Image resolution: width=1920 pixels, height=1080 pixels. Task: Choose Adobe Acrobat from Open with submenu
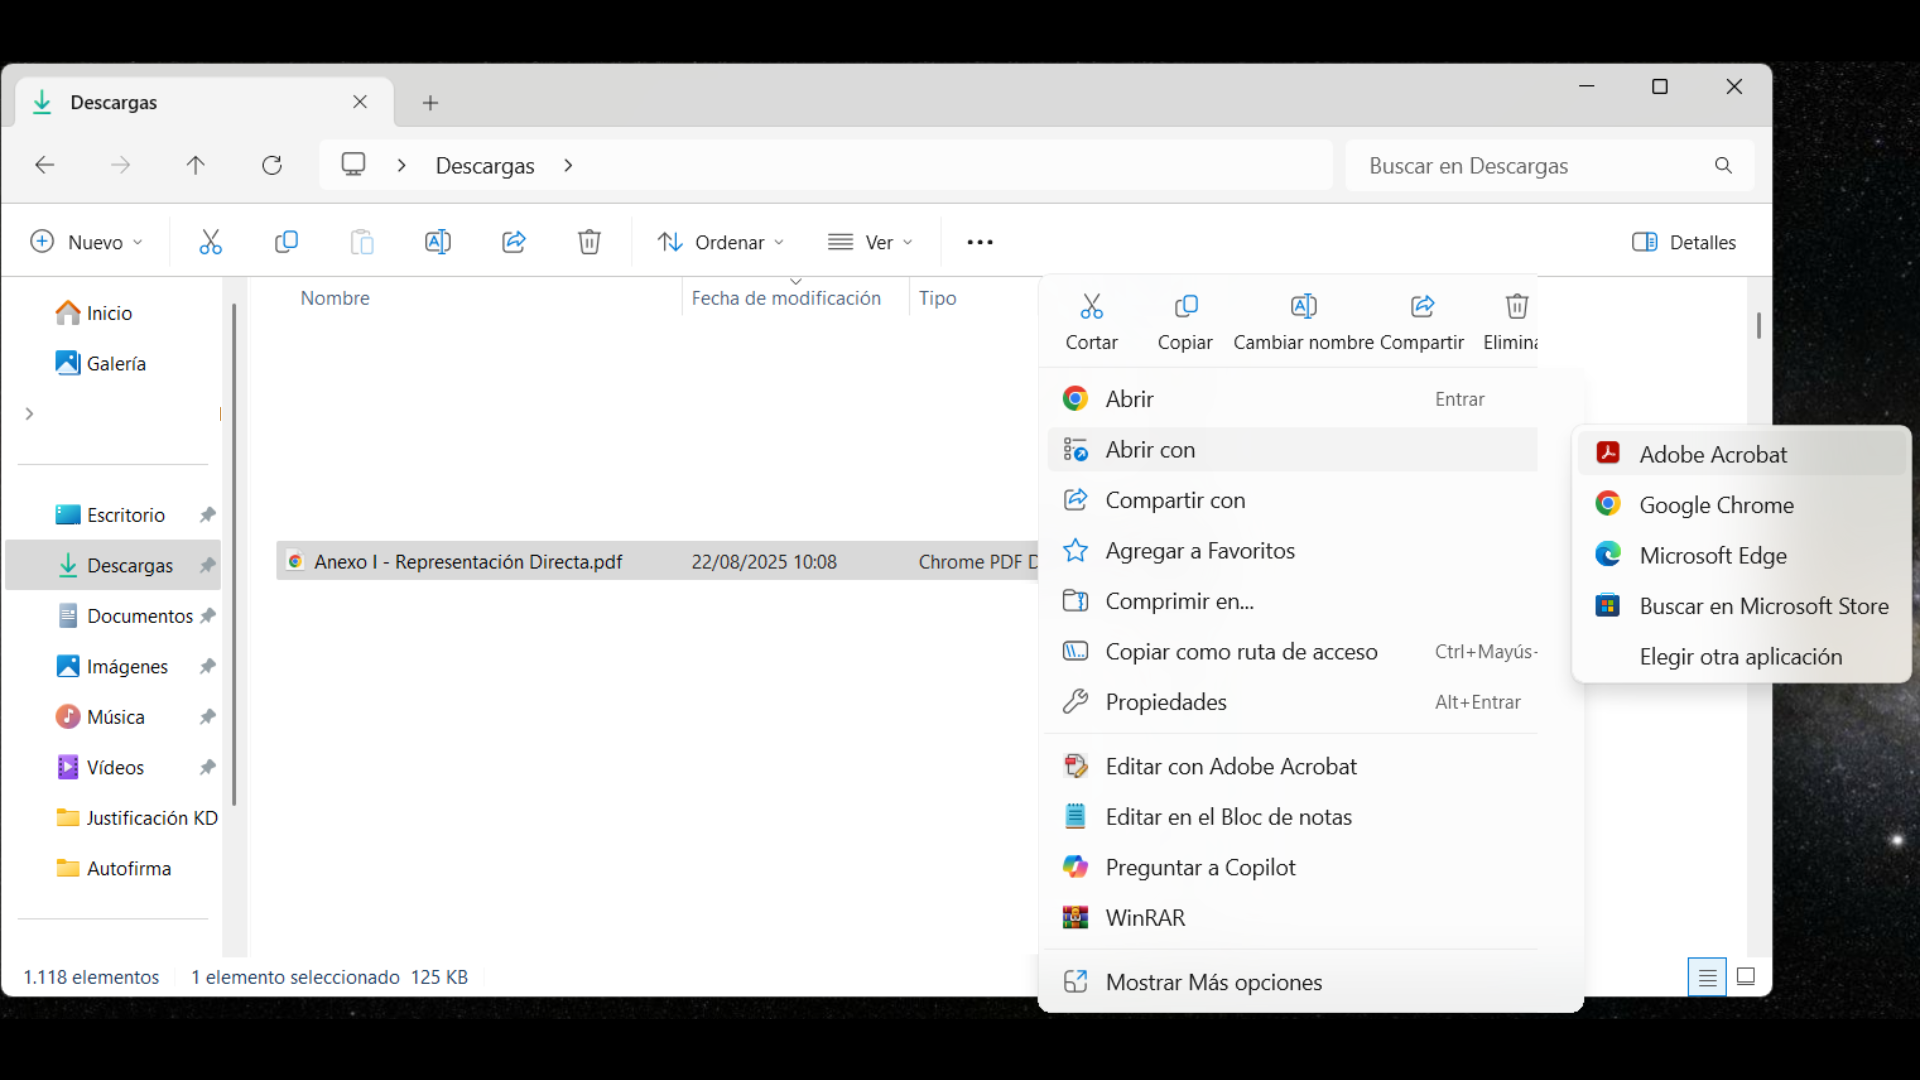pos(1712,454)
